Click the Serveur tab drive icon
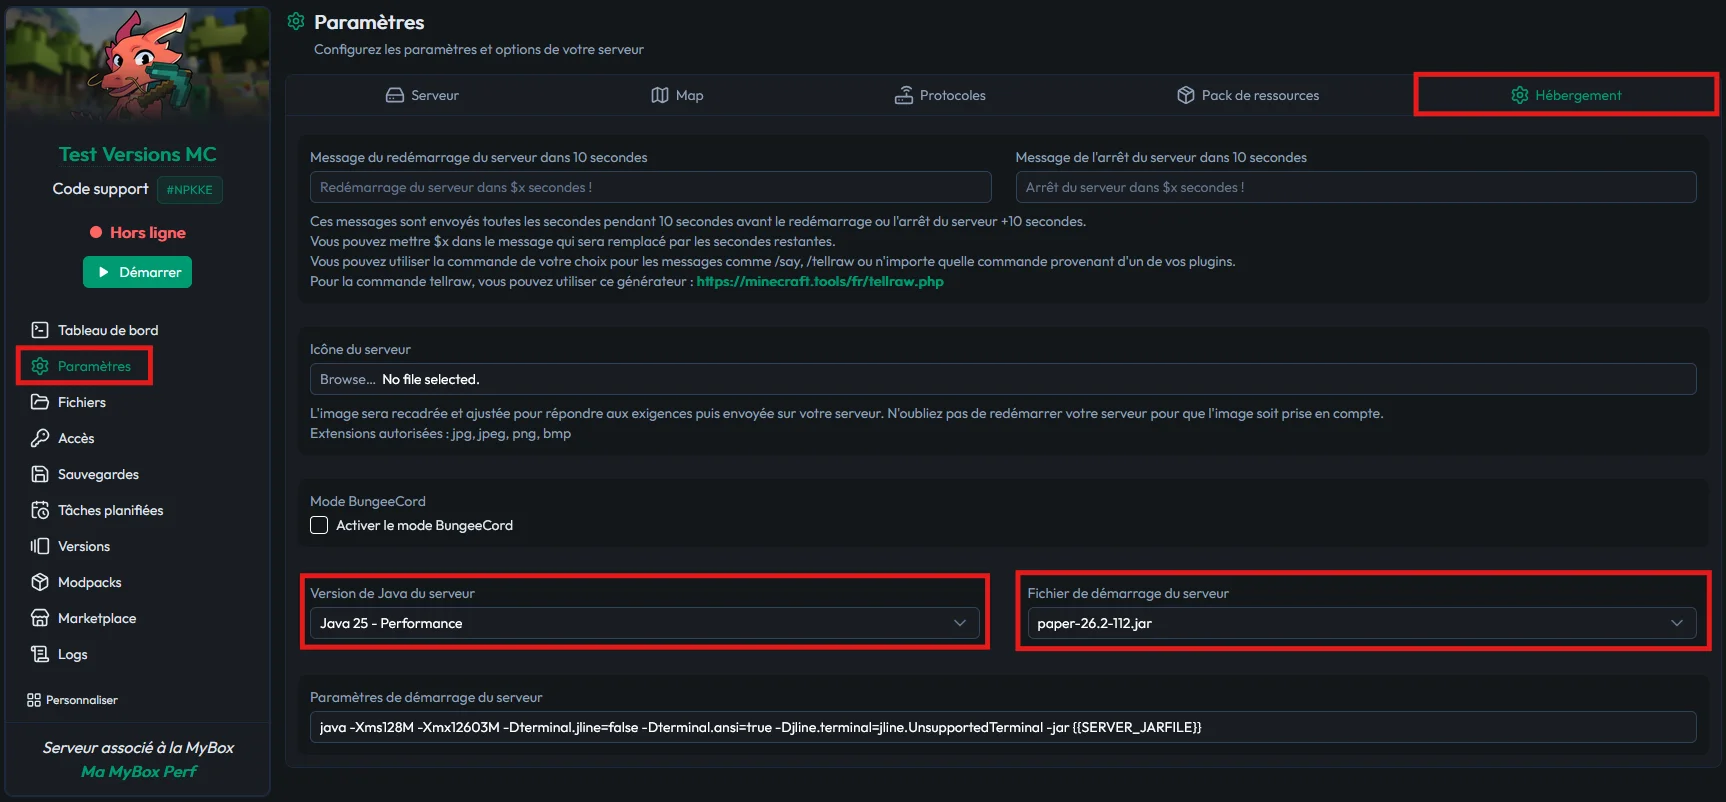Viewport: 1726px width, 802px height. click(395, 95)
